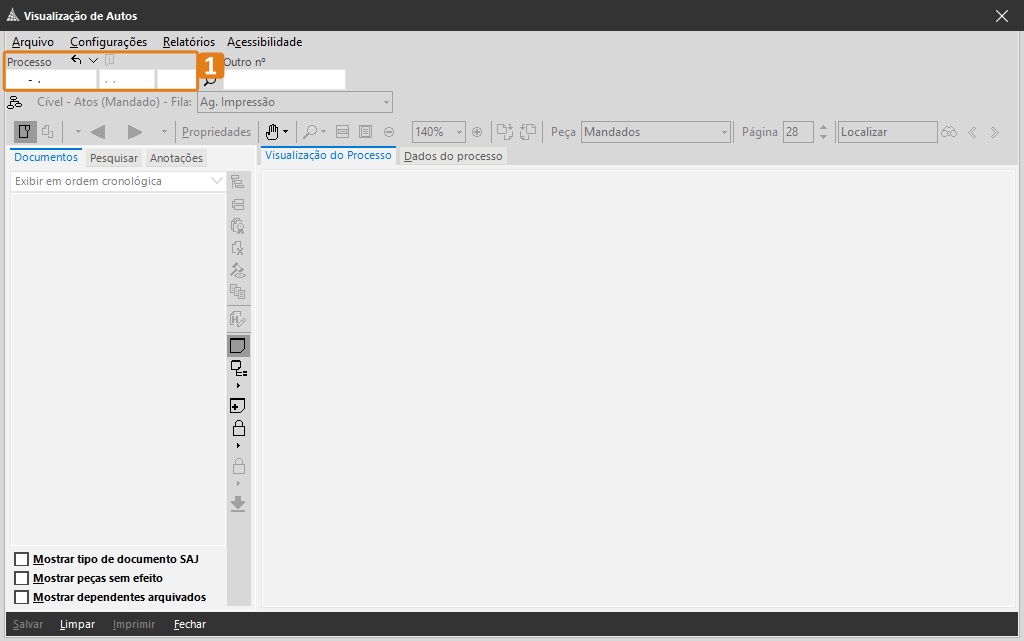Click the active black padlock icon
Viewport: 1024px width, 641px height.
pos(239,428)
